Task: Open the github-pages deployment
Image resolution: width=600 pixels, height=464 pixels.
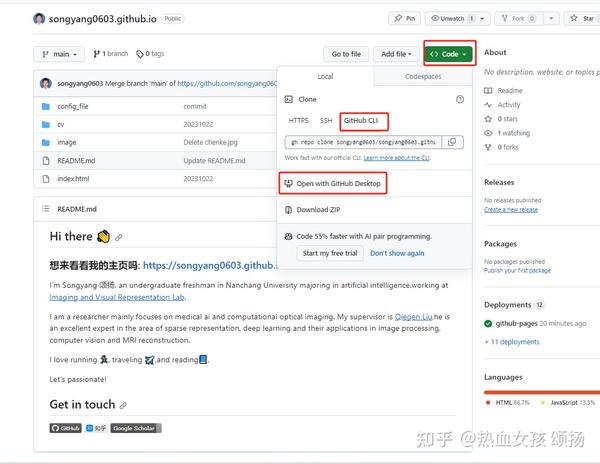Action: pyautogui.click(x=517, y=324)
